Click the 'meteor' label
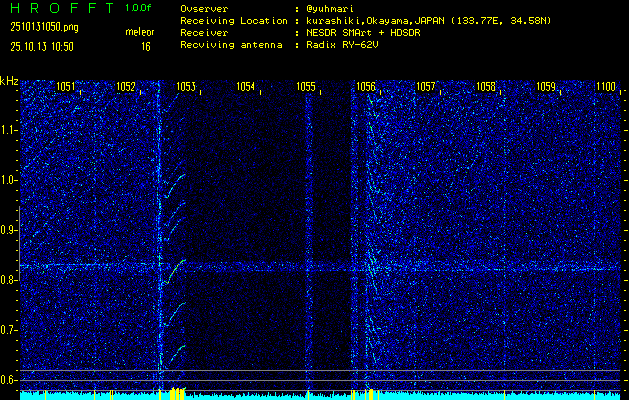 [140, 32]
